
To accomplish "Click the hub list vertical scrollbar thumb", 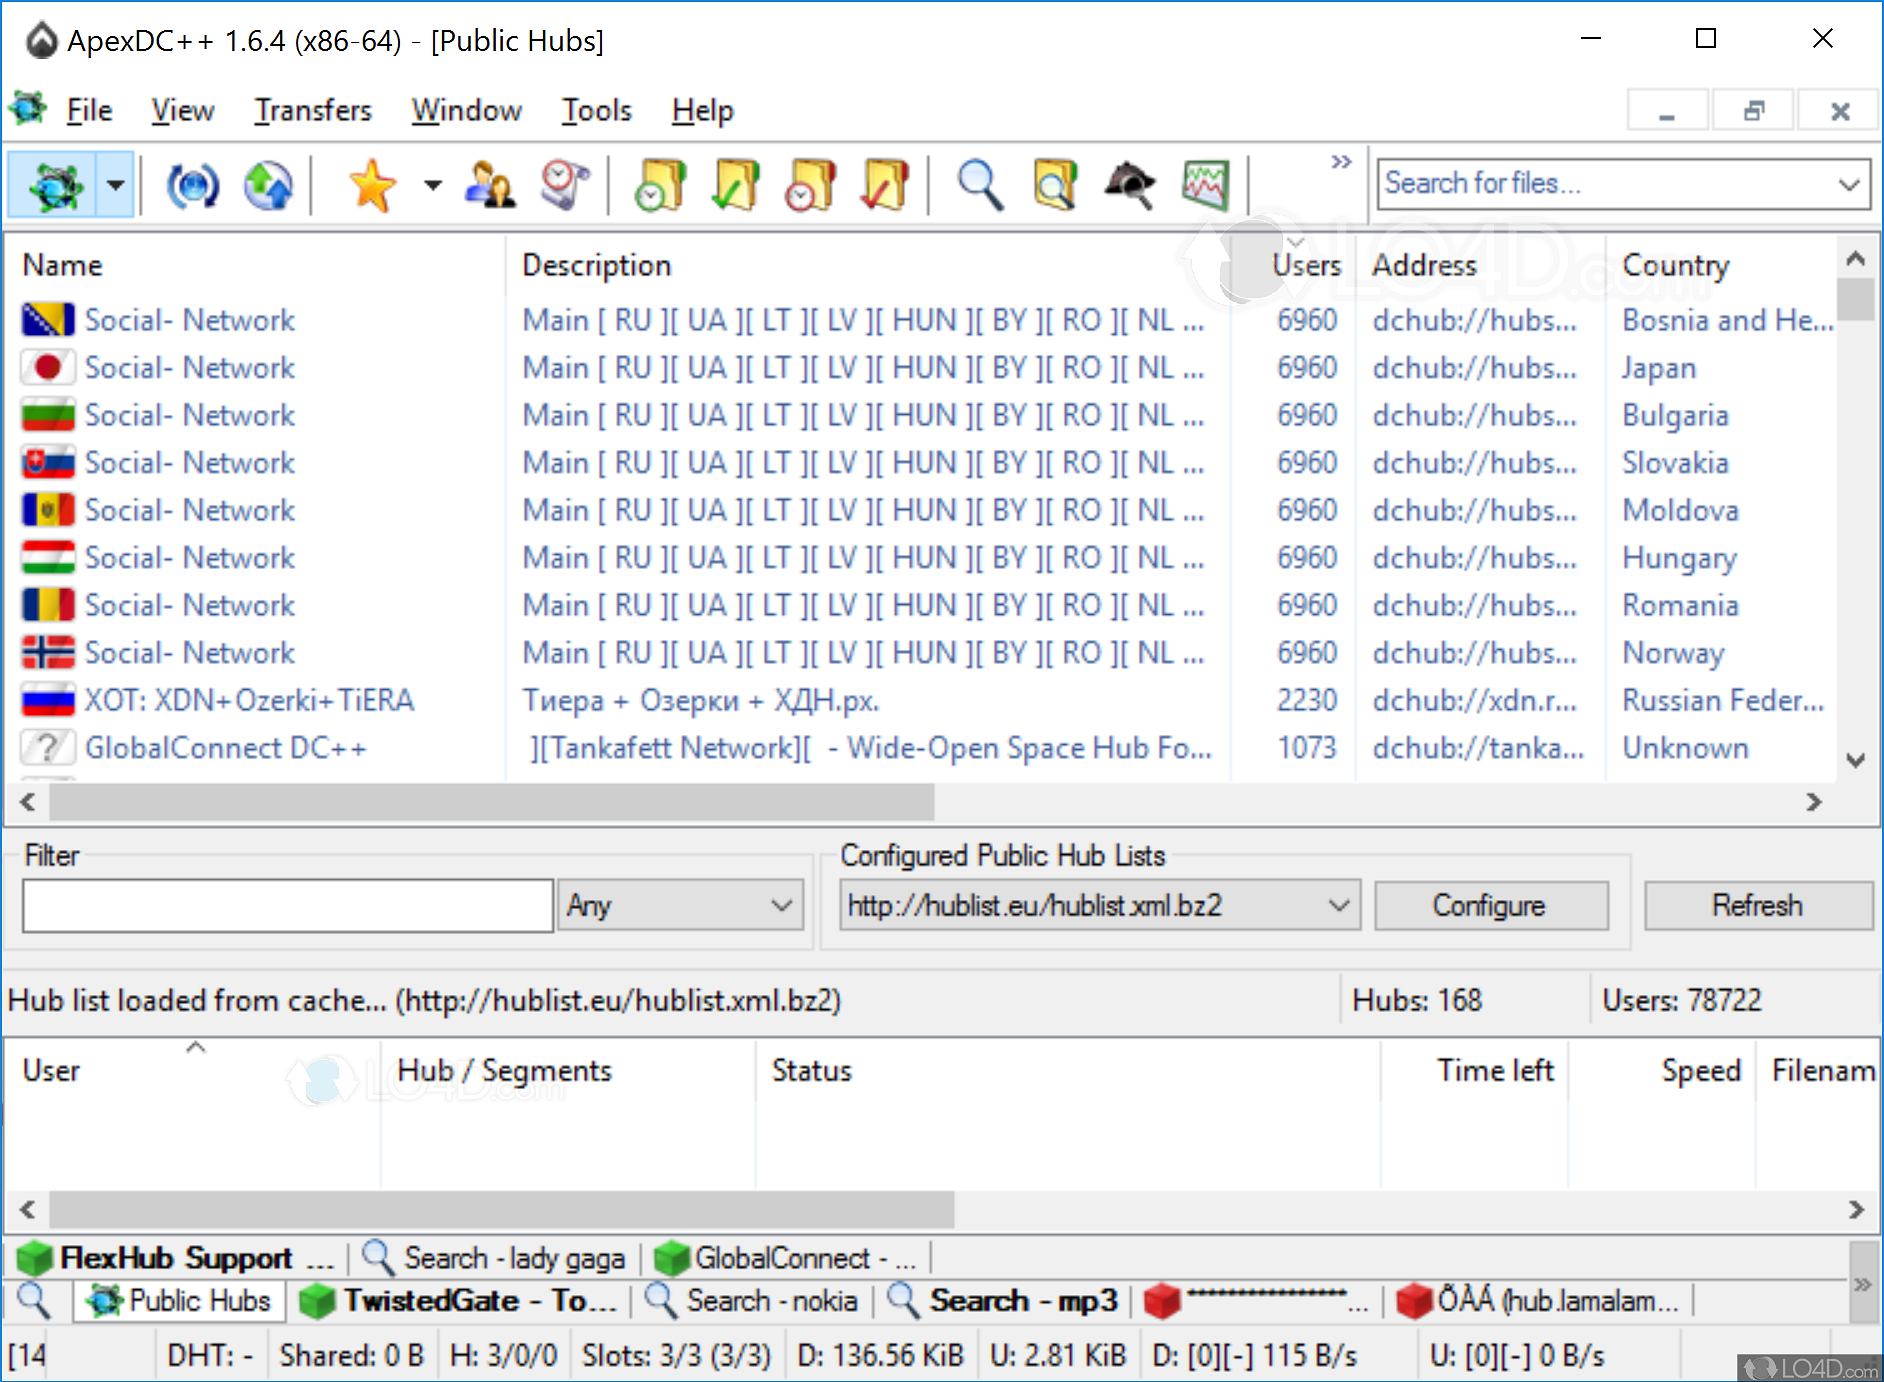I will pos(1857,299).
